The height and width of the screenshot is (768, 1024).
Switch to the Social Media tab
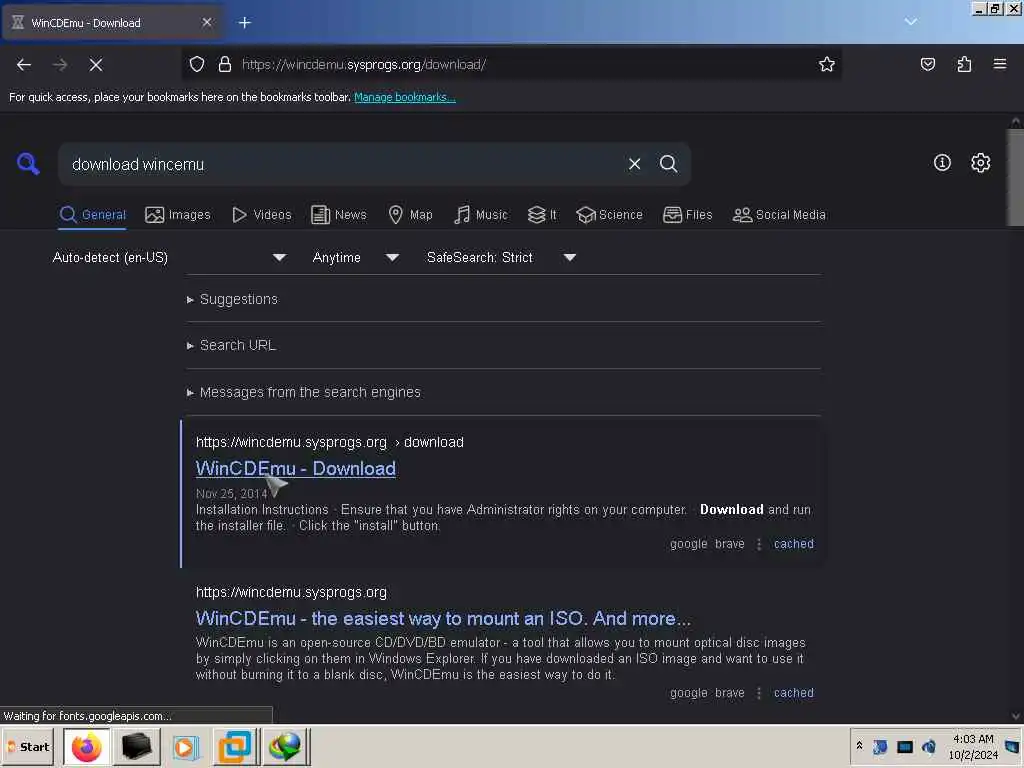(x=779, y=215)
